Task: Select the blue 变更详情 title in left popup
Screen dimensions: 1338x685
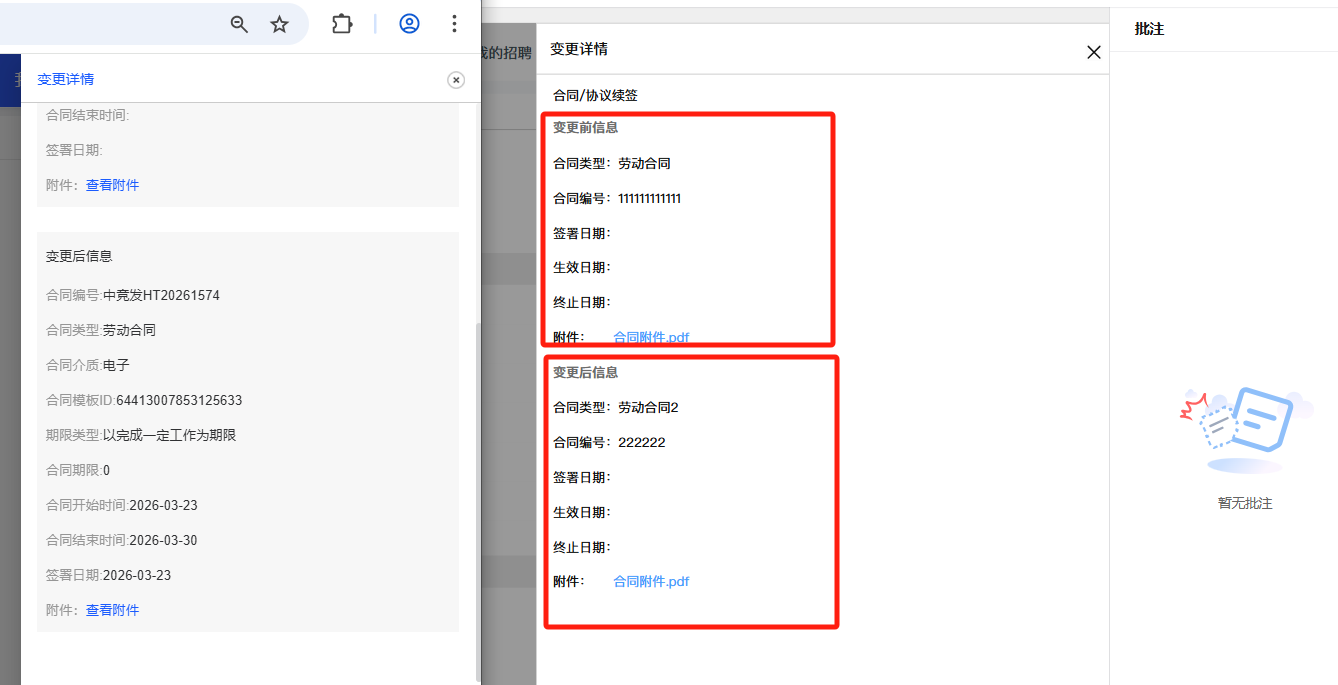Action: point(65,79)
